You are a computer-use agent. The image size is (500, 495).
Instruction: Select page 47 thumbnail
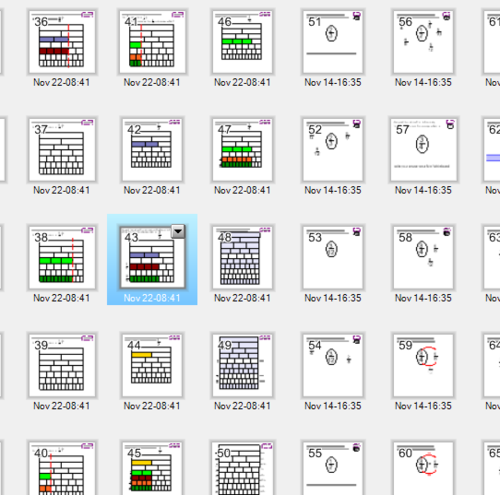click(x=242, y=150)
